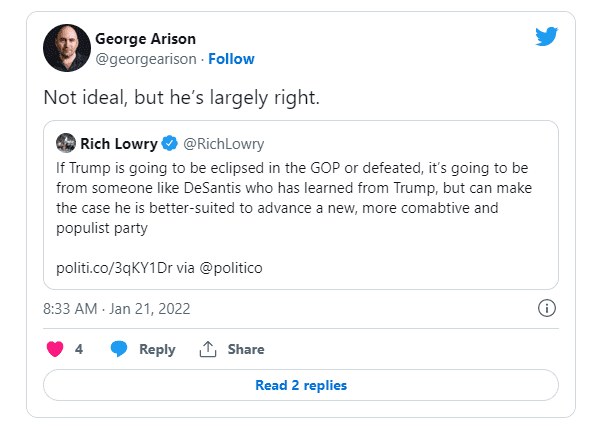599x426 pixels.
Task: Click the Rich Lowry name in quote
Action: 119,144
